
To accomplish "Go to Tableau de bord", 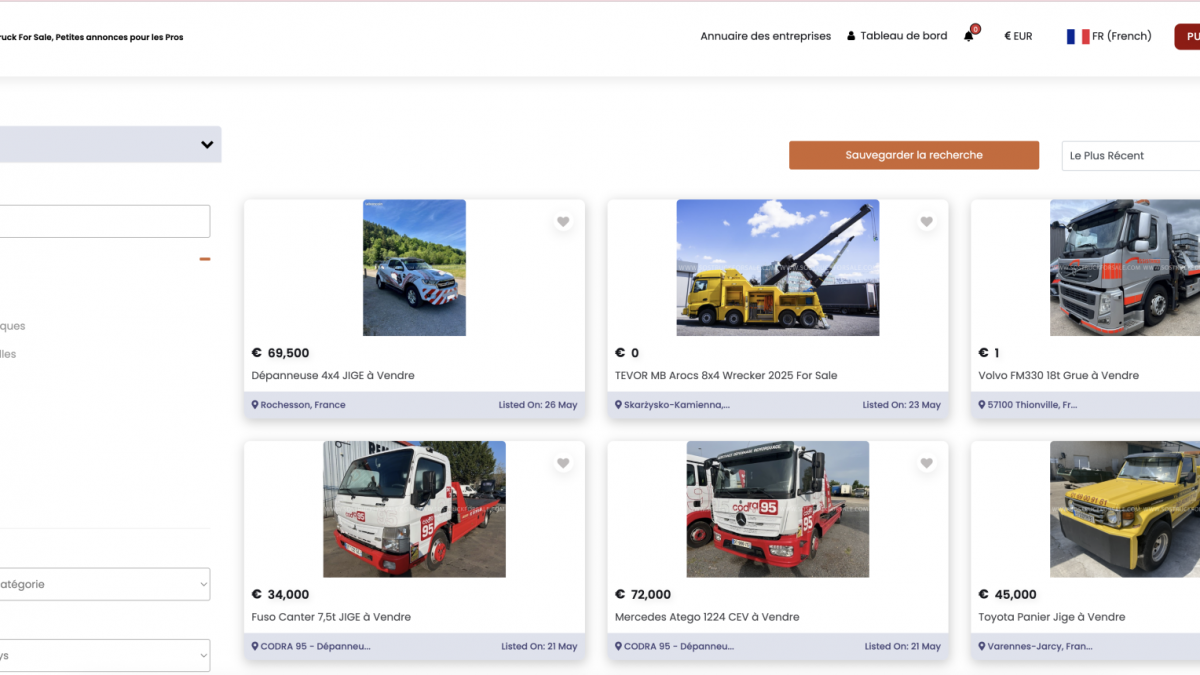I will pyautogui.click(x=903, y=36).
